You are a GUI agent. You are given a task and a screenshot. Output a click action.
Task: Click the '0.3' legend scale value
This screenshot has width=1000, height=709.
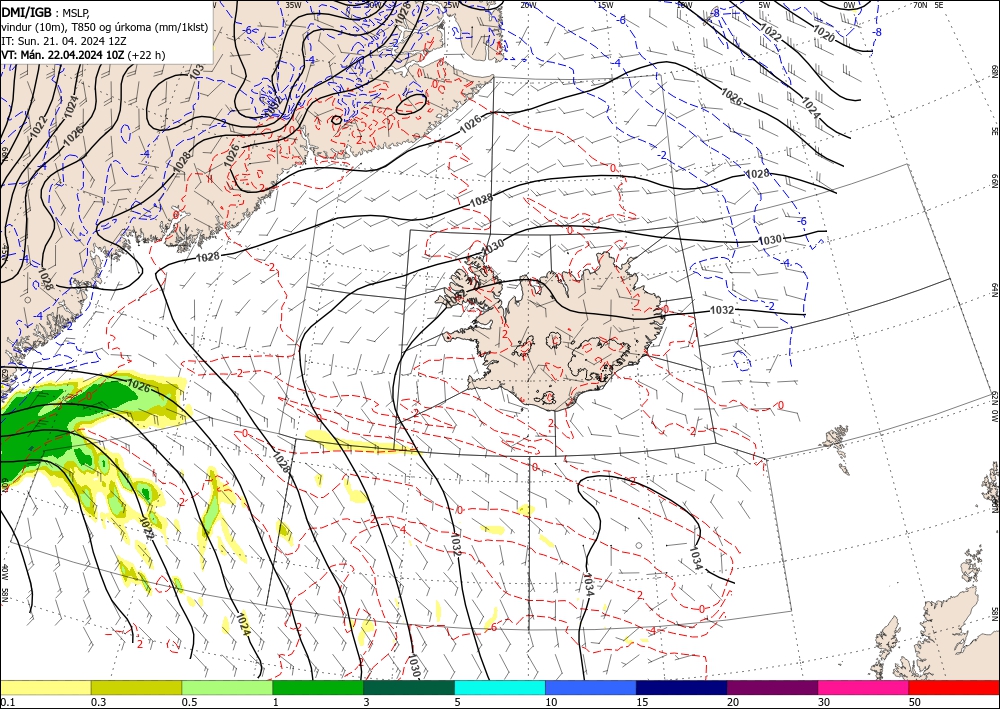click(98, 702)
